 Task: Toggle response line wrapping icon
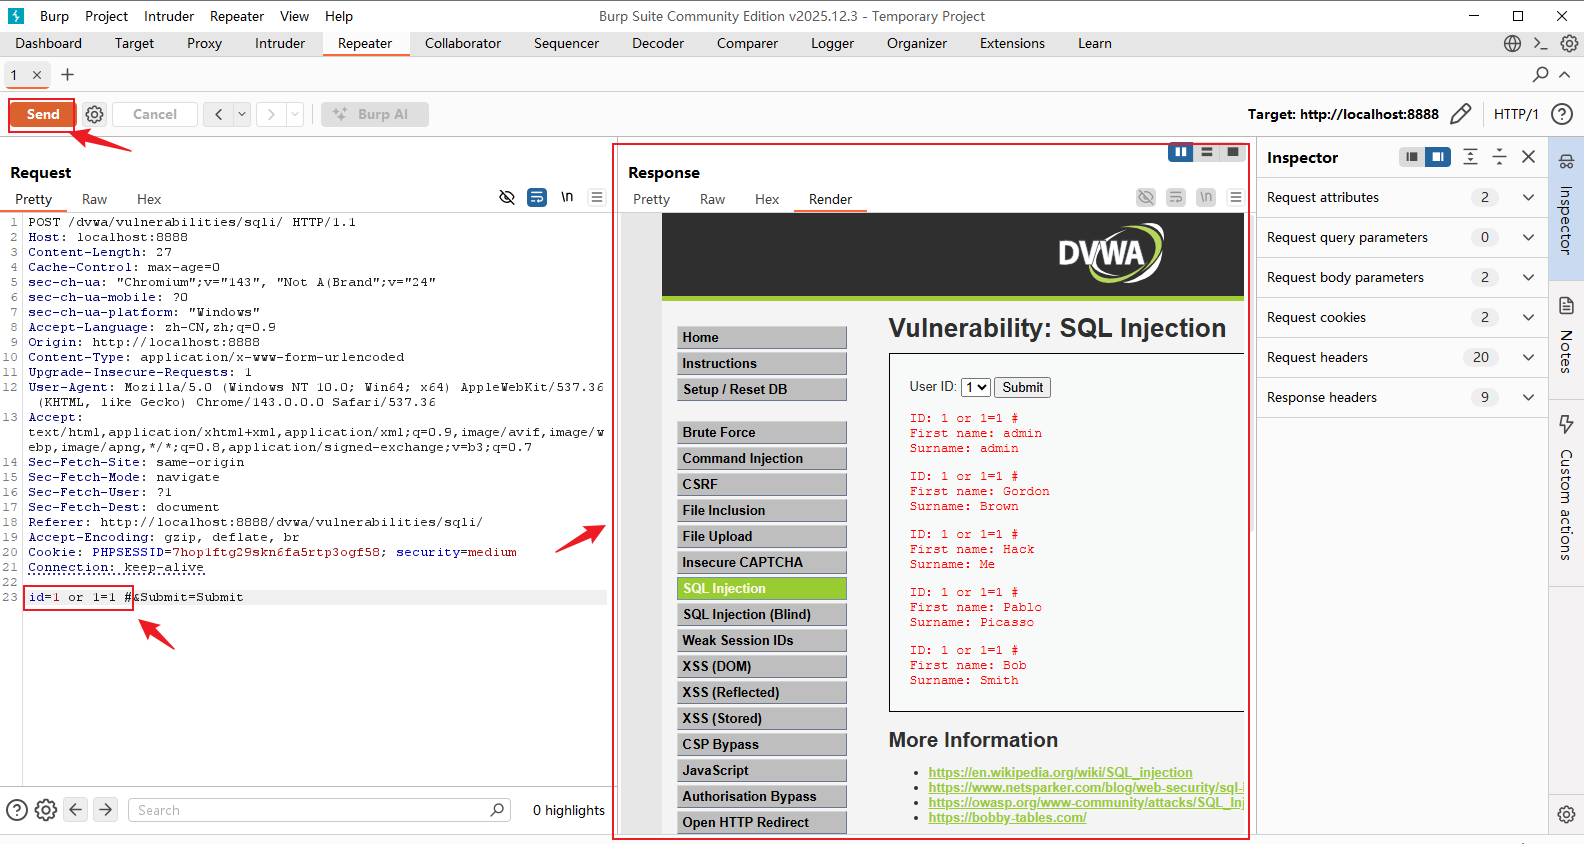click(1176, 197)
